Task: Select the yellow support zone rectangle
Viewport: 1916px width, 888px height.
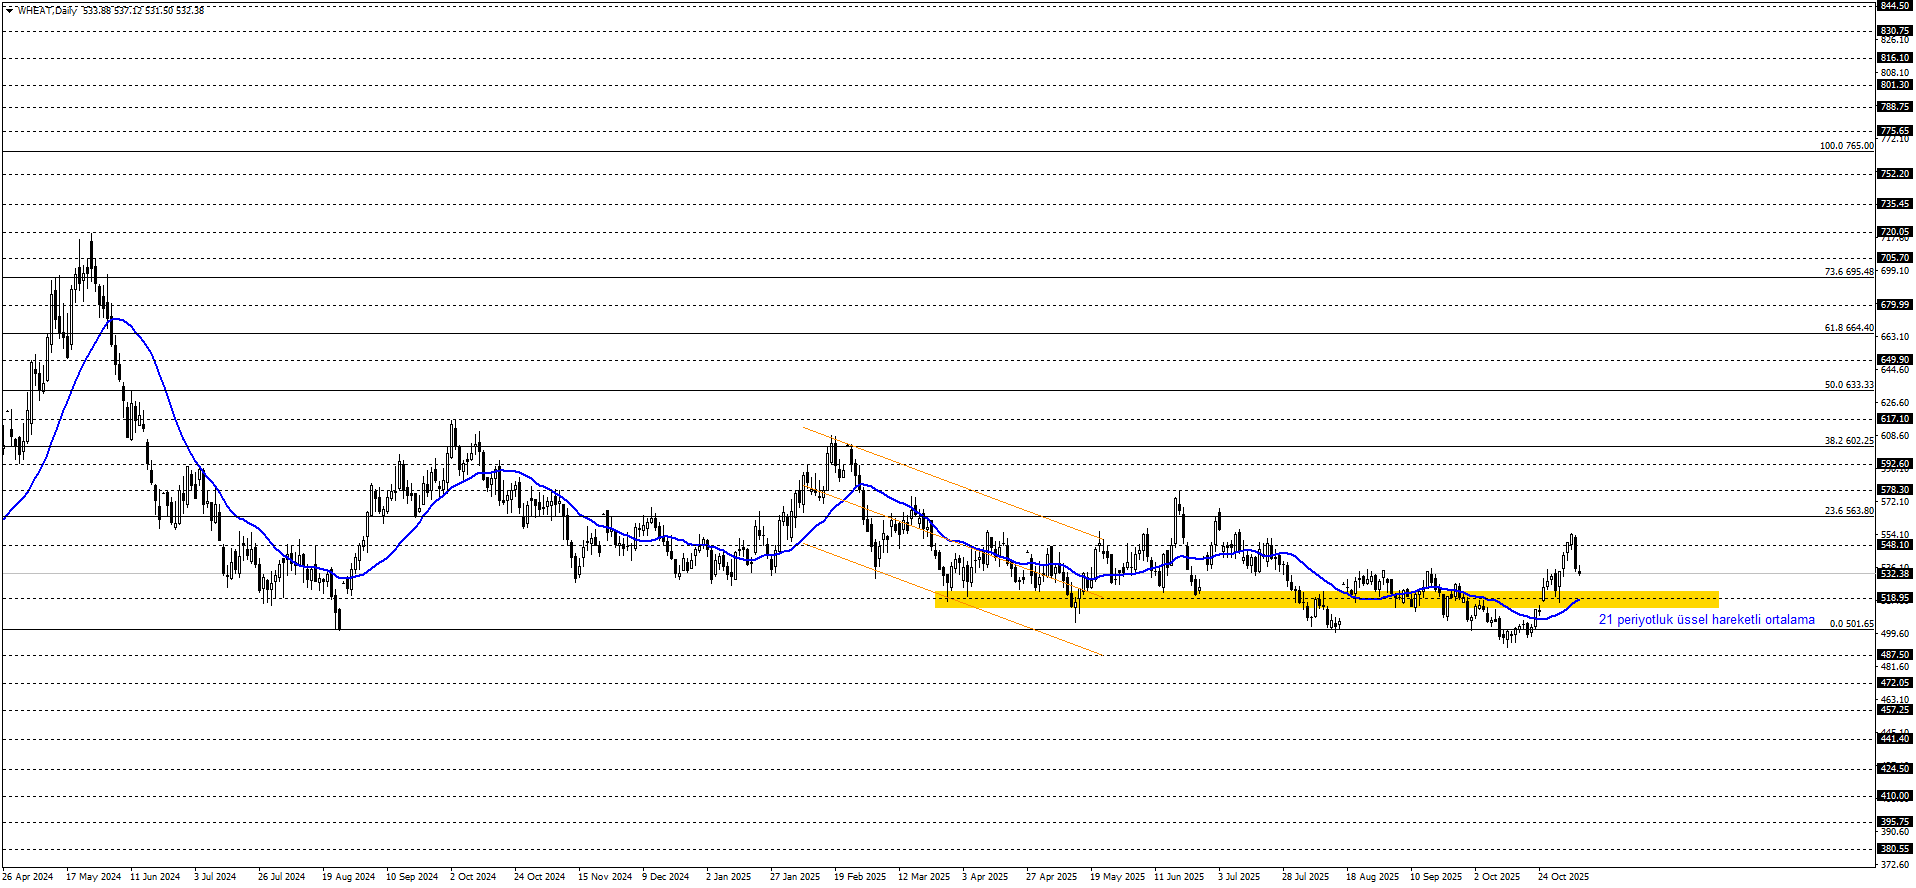Action: 1326,600
